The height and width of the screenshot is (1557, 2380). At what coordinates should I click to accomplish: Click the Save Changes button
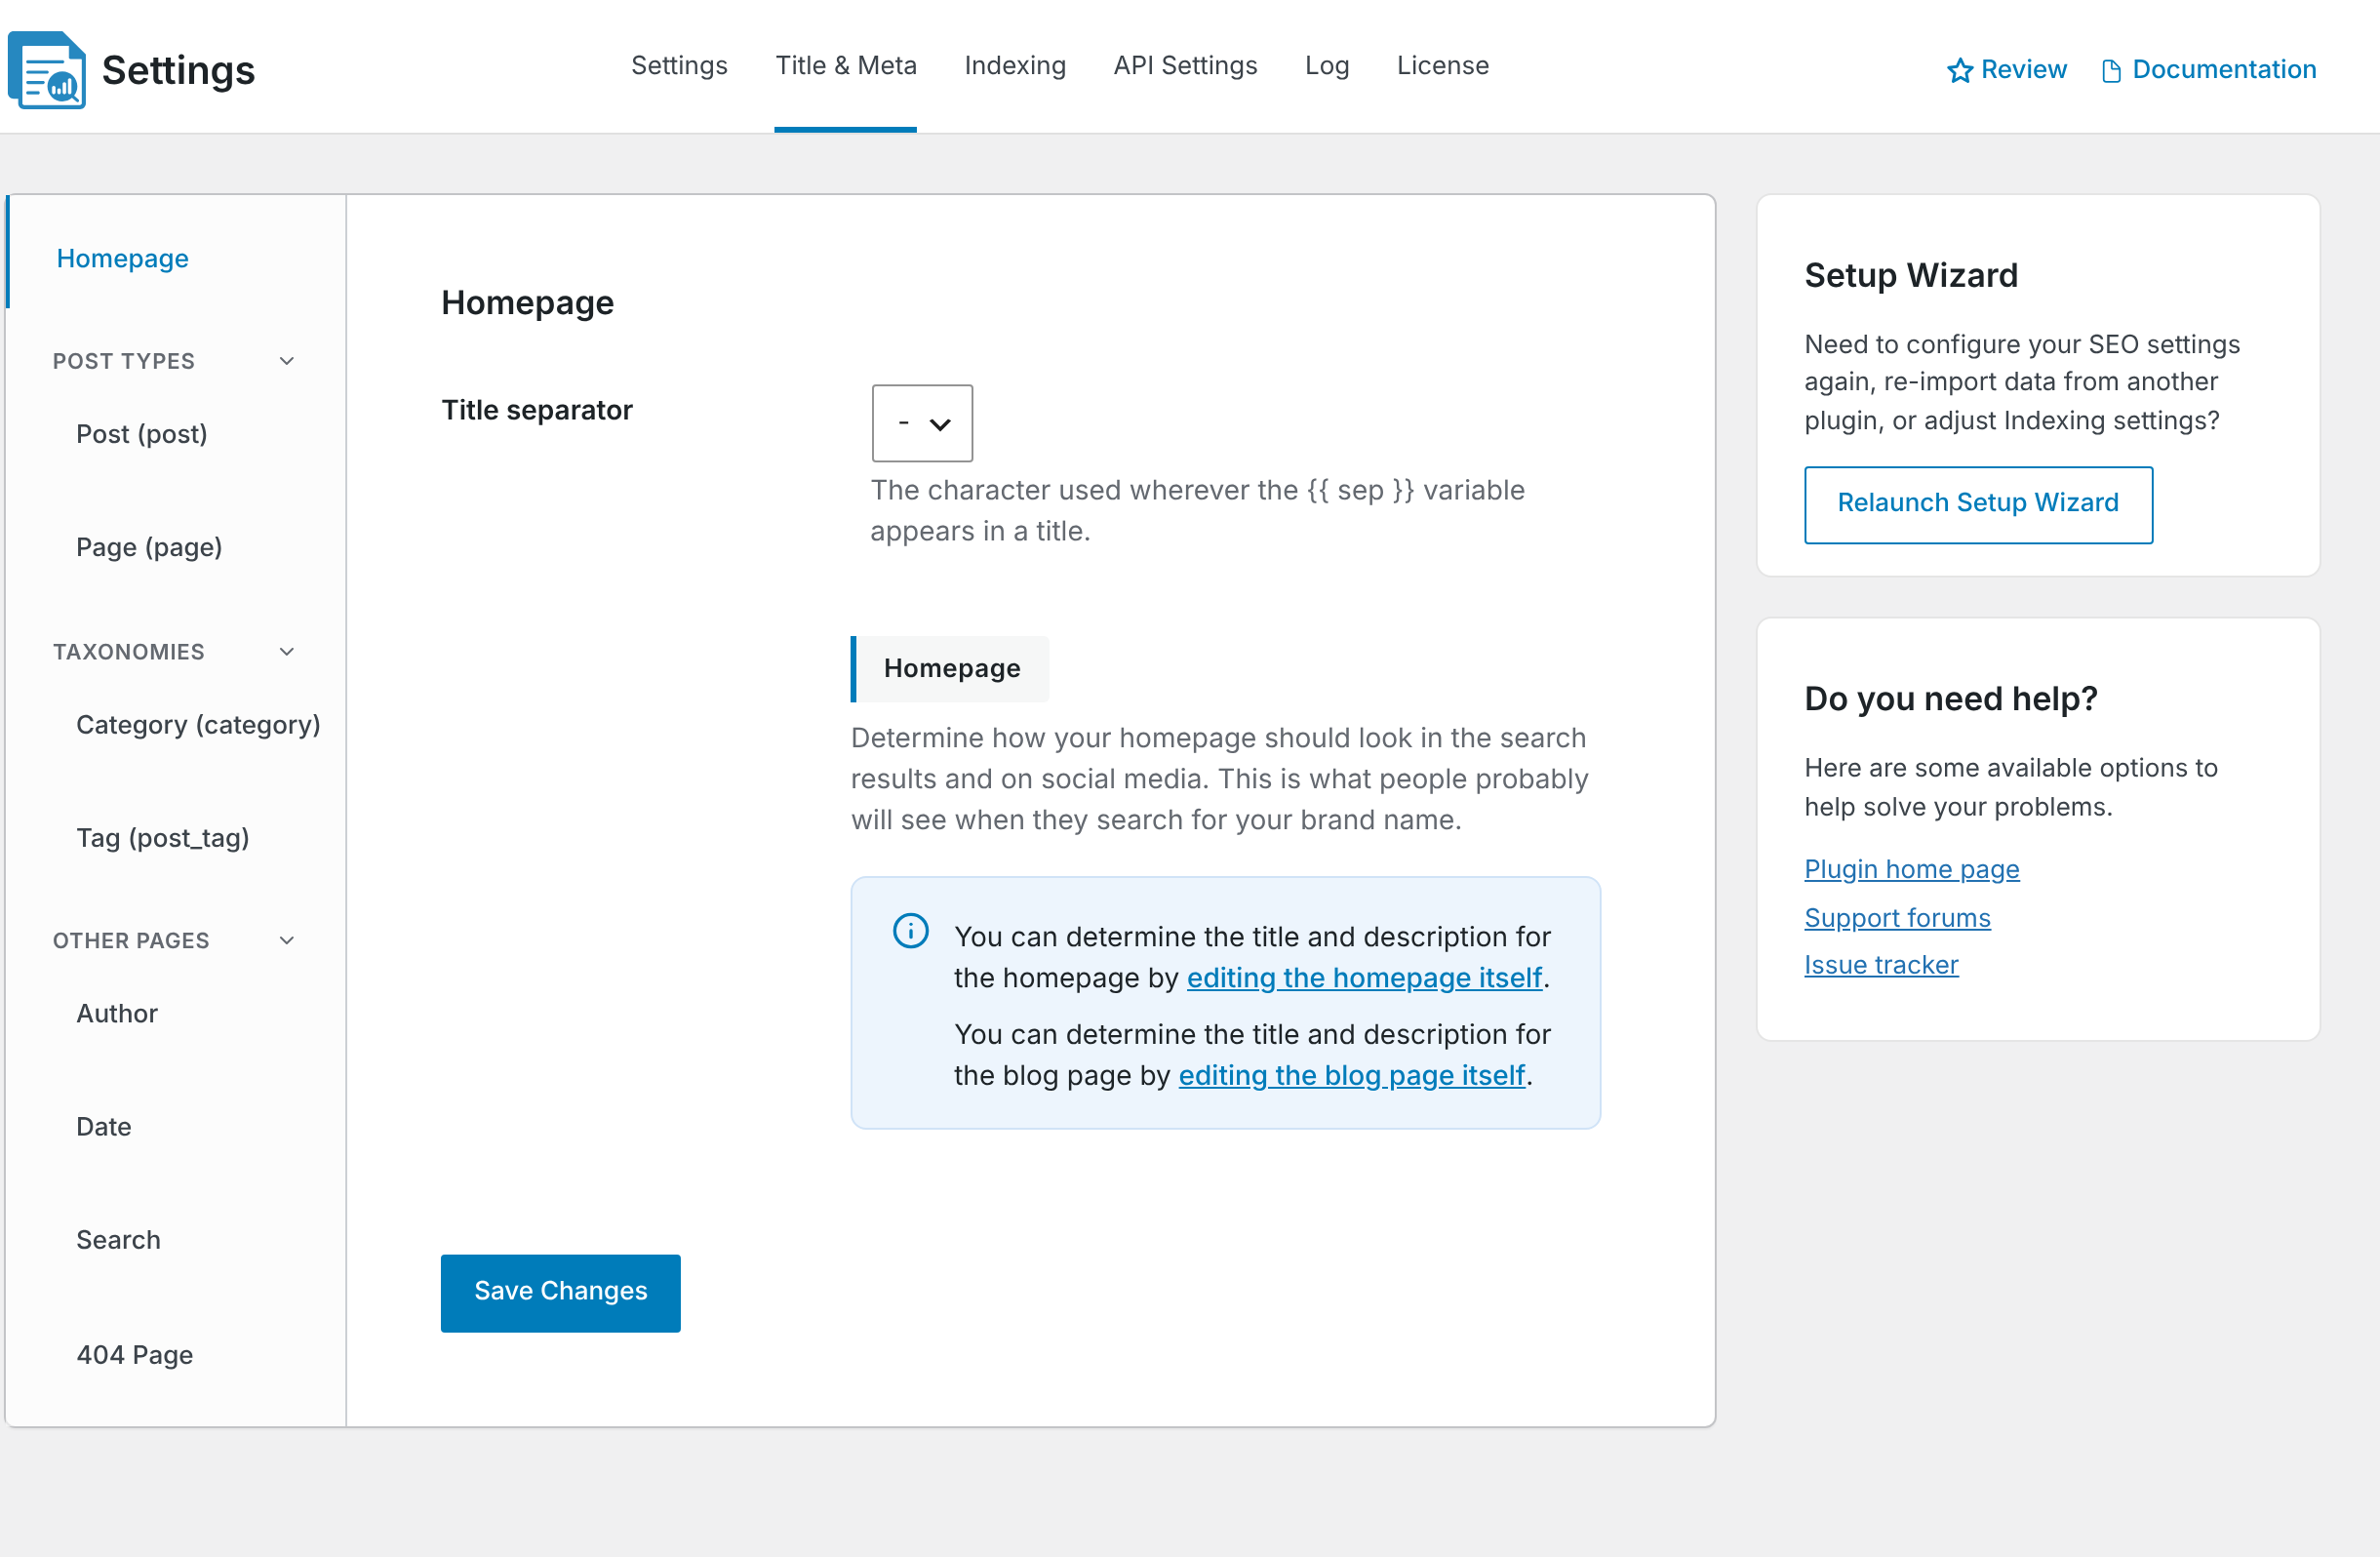[x=561, y=1293]
